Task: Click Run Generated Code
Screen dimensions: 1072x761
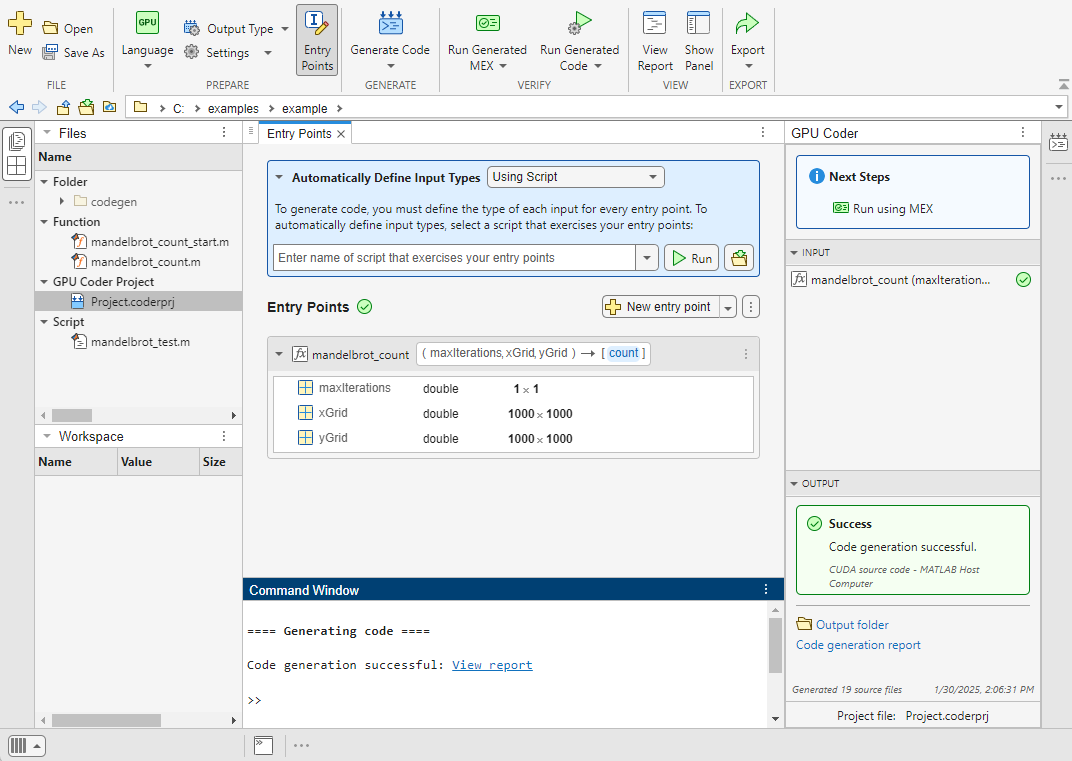Action: click(x=579, y=41)
